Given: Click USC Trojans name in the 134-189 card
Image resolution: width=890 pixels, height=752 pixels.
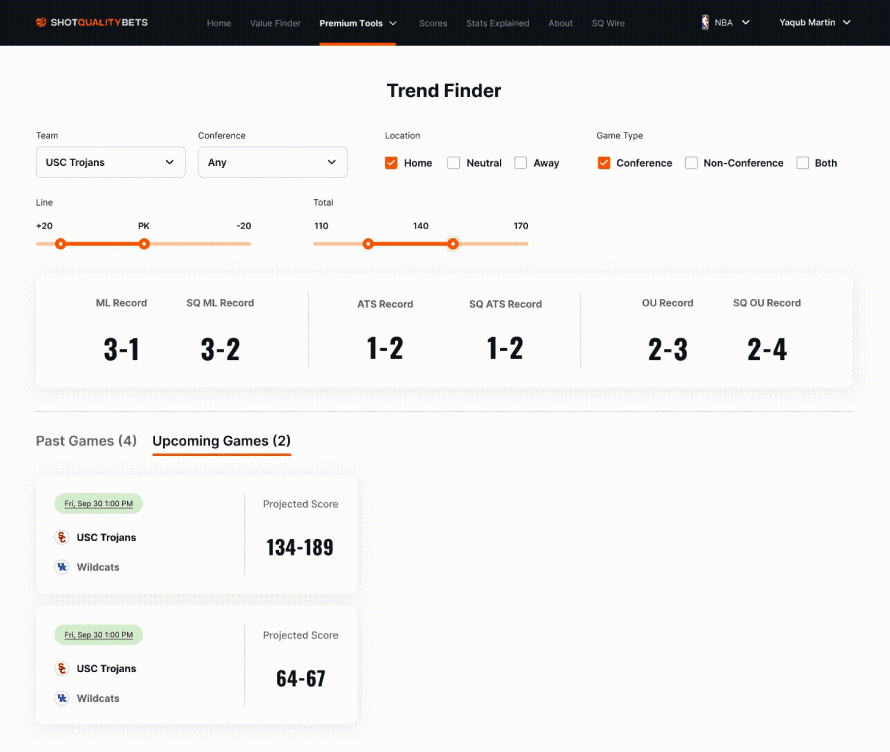Looking at the screenshot, I should point(106,537).
